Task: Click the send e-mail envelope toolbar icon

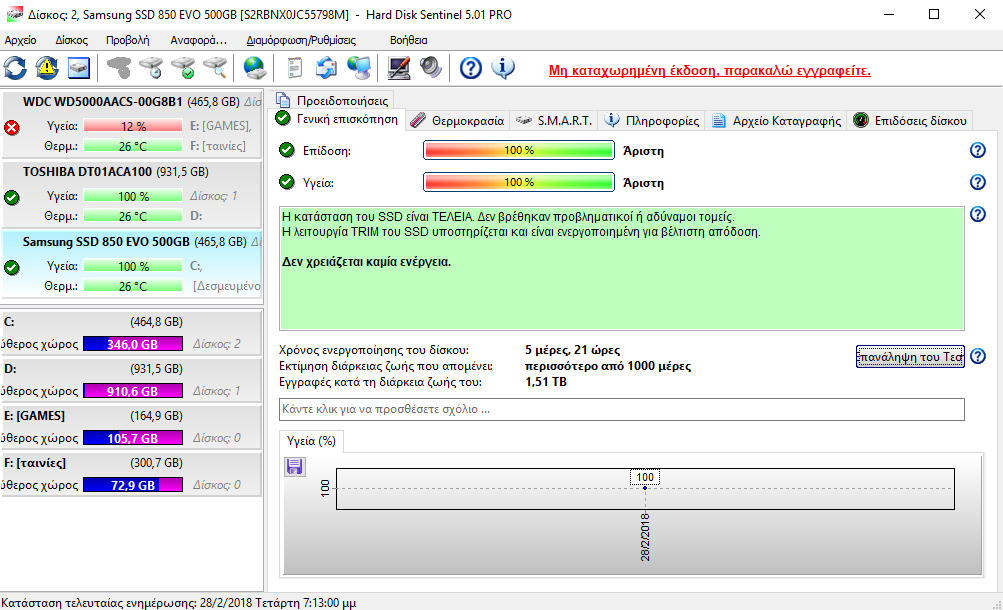Action: 326,68
